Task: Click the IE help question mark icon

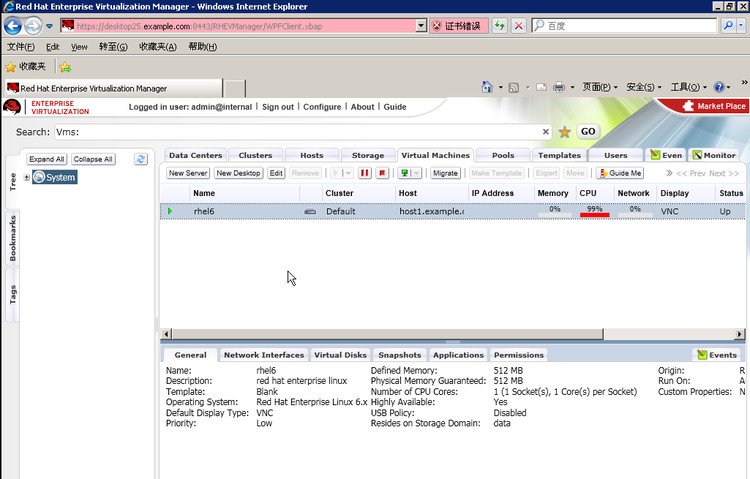Action: [x=719, y=87]
